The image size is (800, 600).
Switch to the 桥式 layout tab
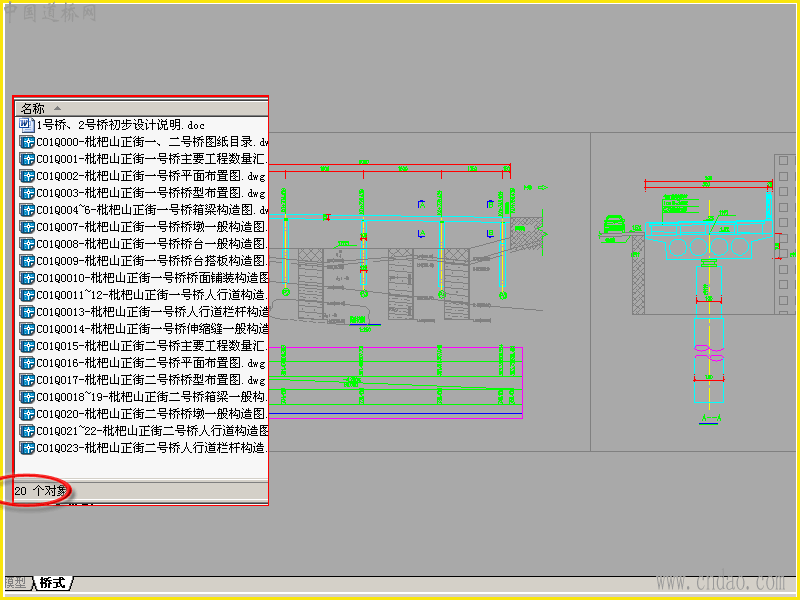[53, 582]
